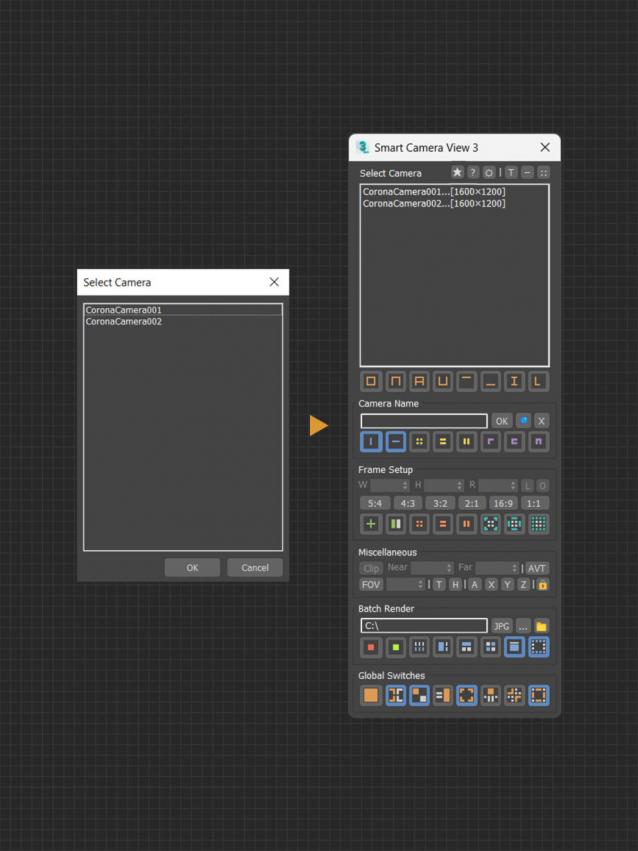This screenshot has width=638, height=851.
Task: Click the Batch Render path field showing C:\
Action: tap(424, 626)
